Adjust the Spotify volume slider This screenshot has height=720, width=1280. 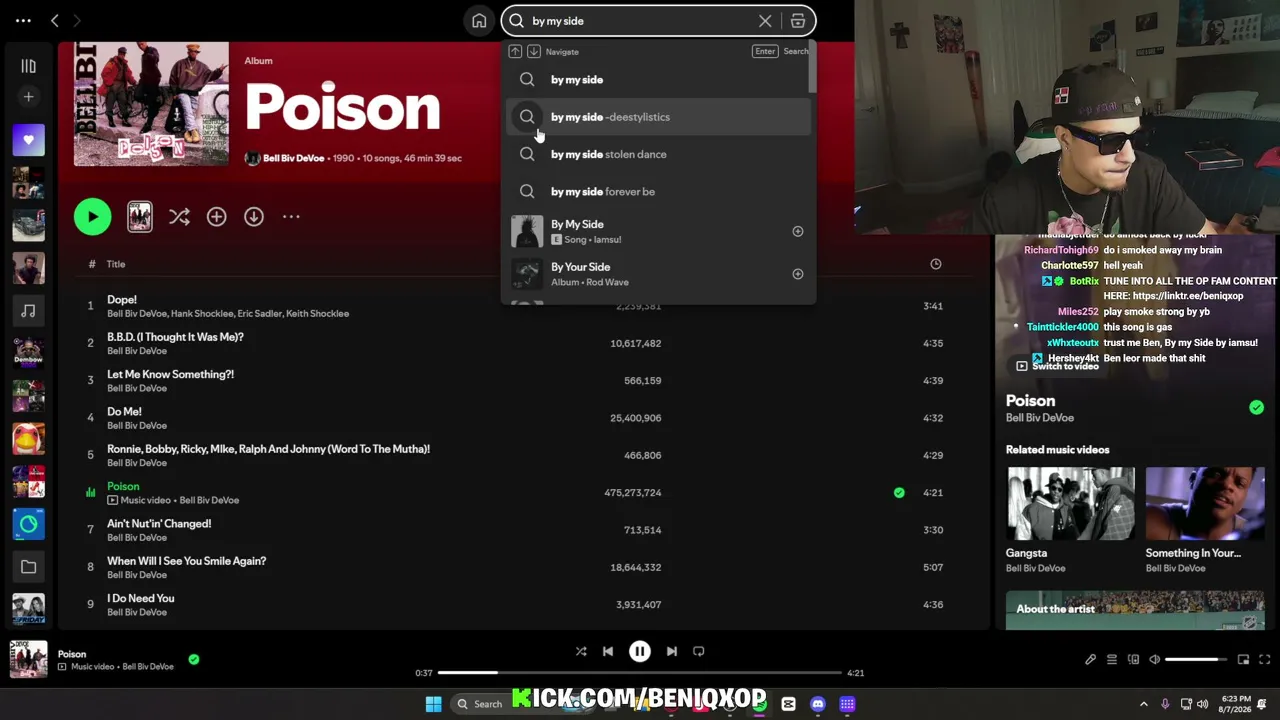click(x=1196, y=660)
